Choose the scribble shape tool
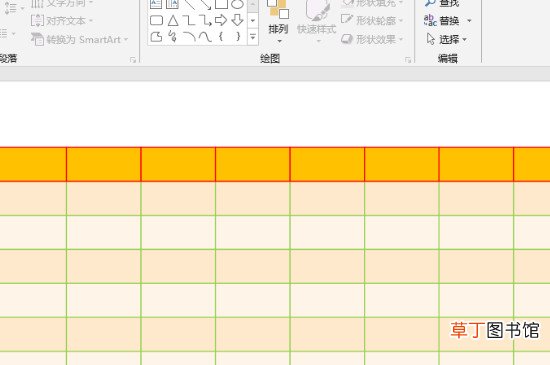This screenshot has height=365, width=550. point(172,36)
